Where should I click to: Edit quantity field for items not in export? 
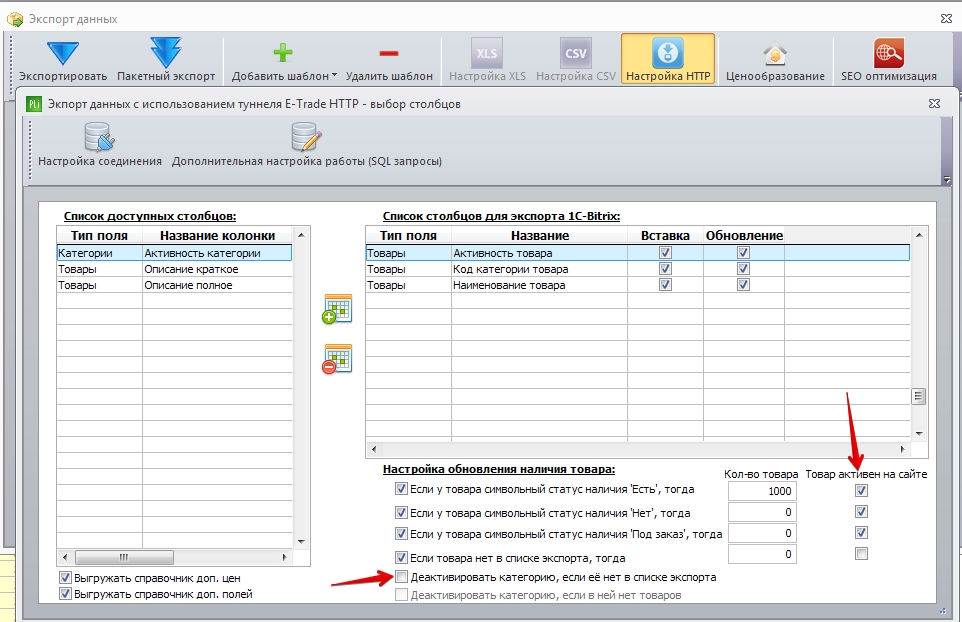coord(762,554)
